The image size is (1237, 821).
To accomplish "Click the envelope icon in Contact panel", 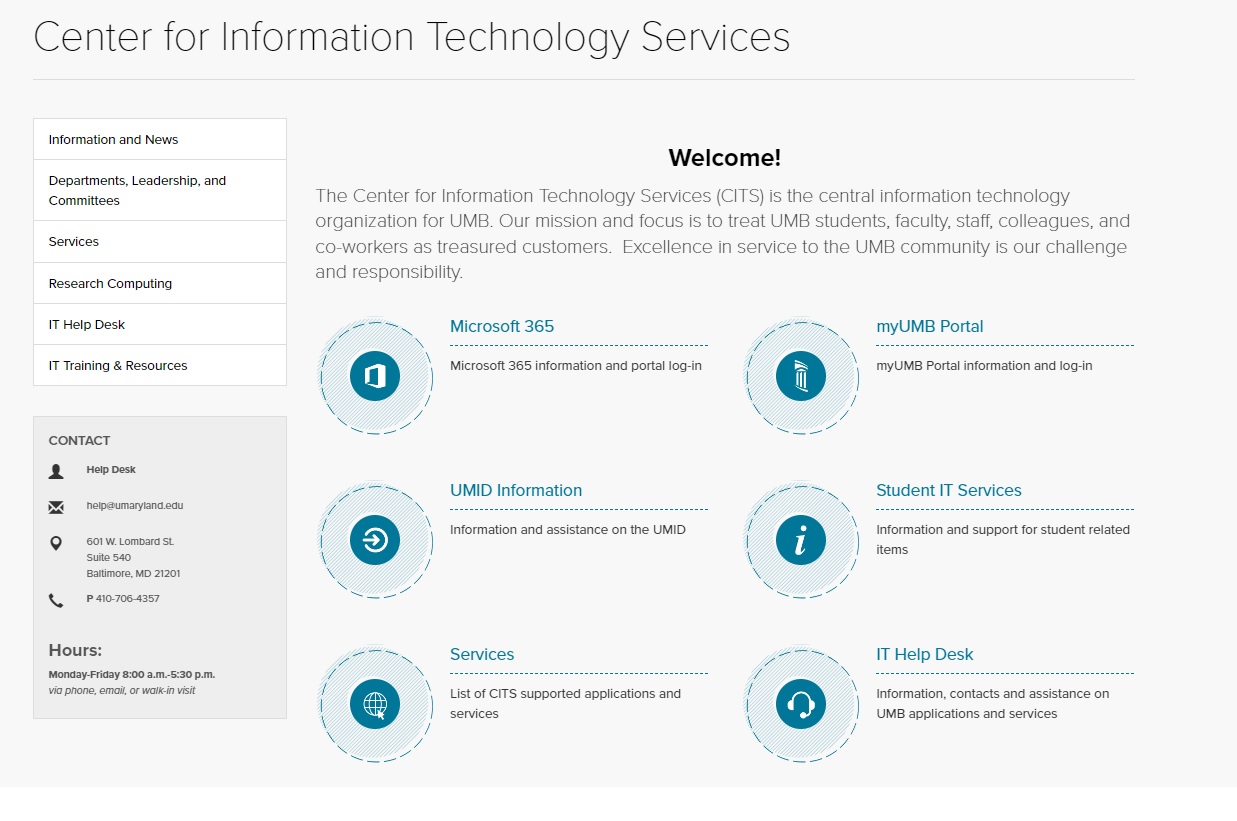I will tap(56, 507).
